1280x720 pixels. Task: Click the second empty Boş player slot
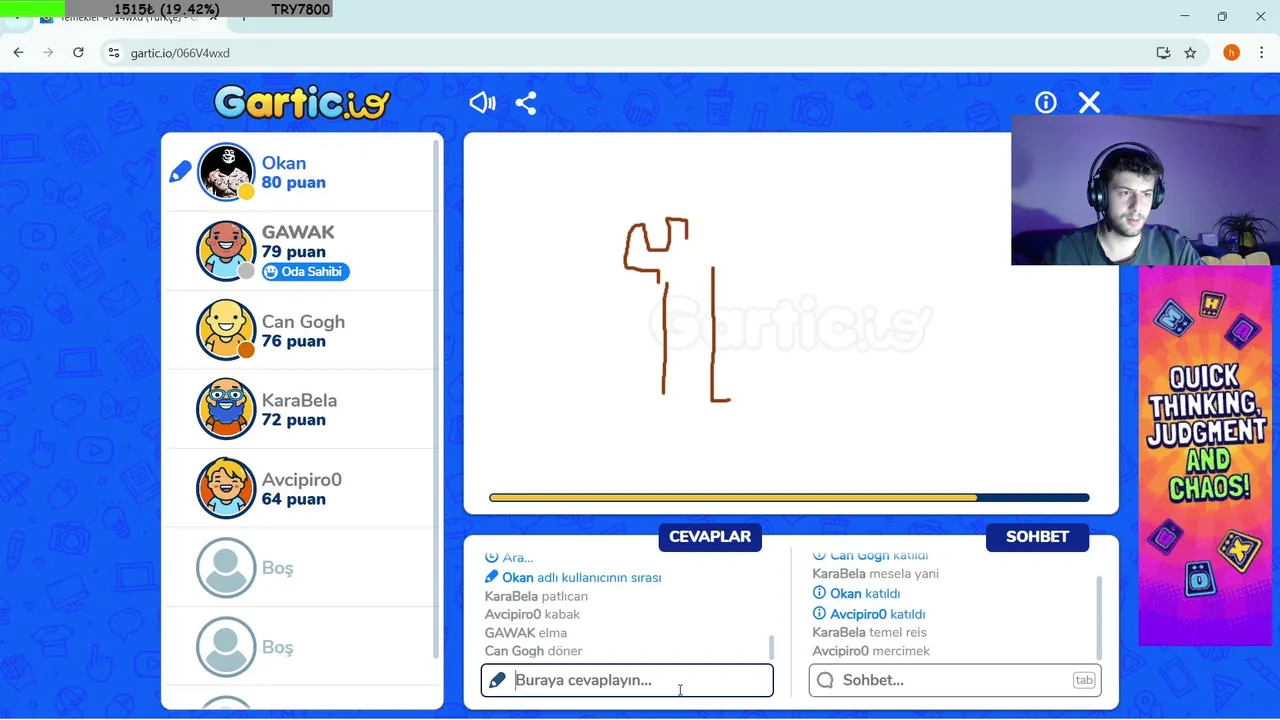coord(301,647)
